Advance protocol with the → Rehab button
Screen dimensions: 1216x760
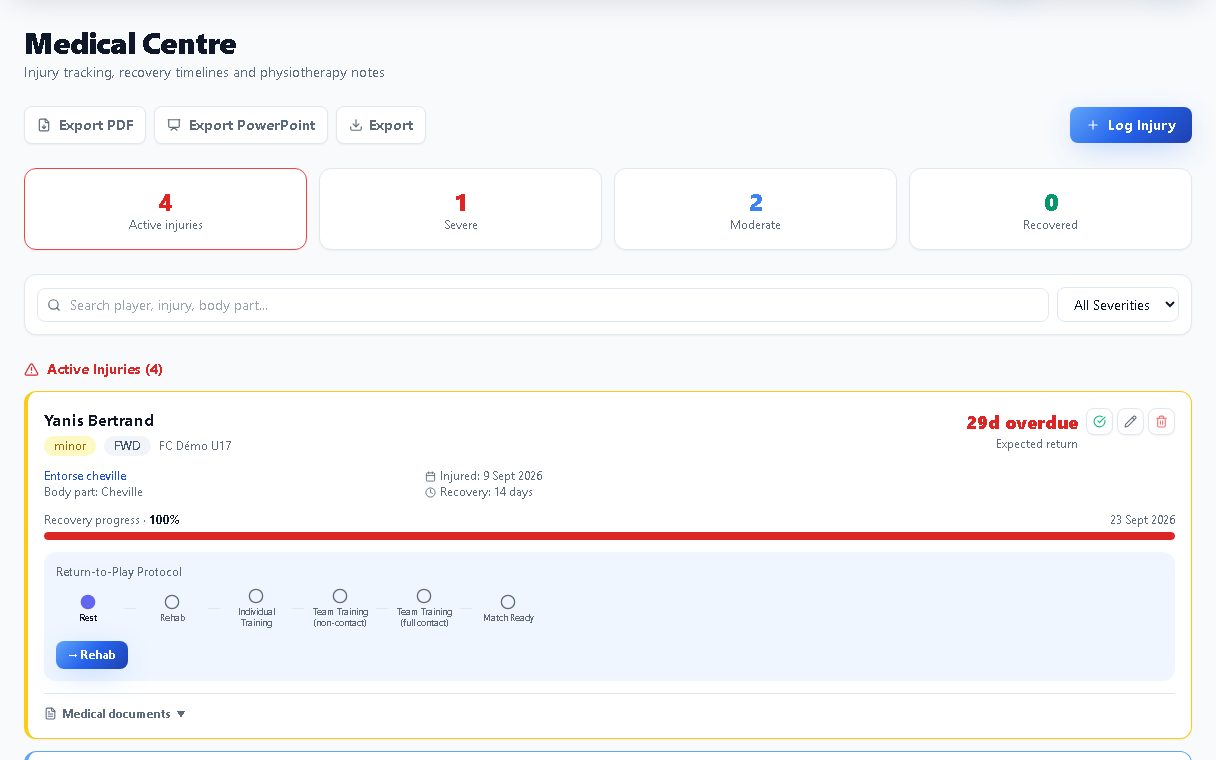pos(92,655)
